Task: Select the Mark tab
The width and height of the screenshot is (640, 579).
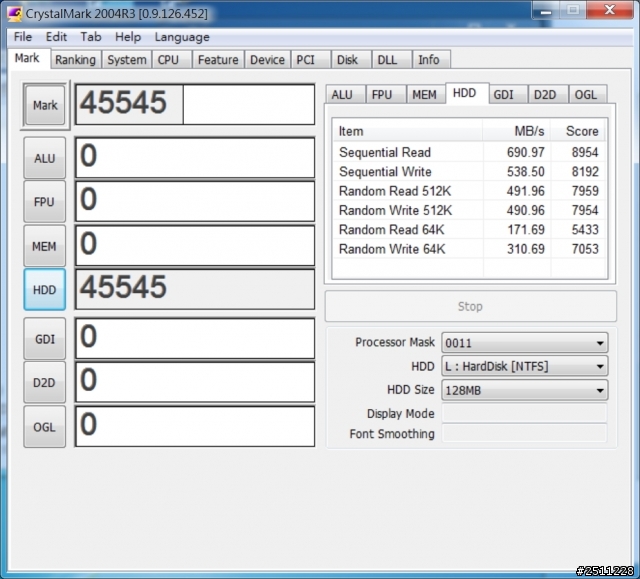Action: tap(27, 58)
